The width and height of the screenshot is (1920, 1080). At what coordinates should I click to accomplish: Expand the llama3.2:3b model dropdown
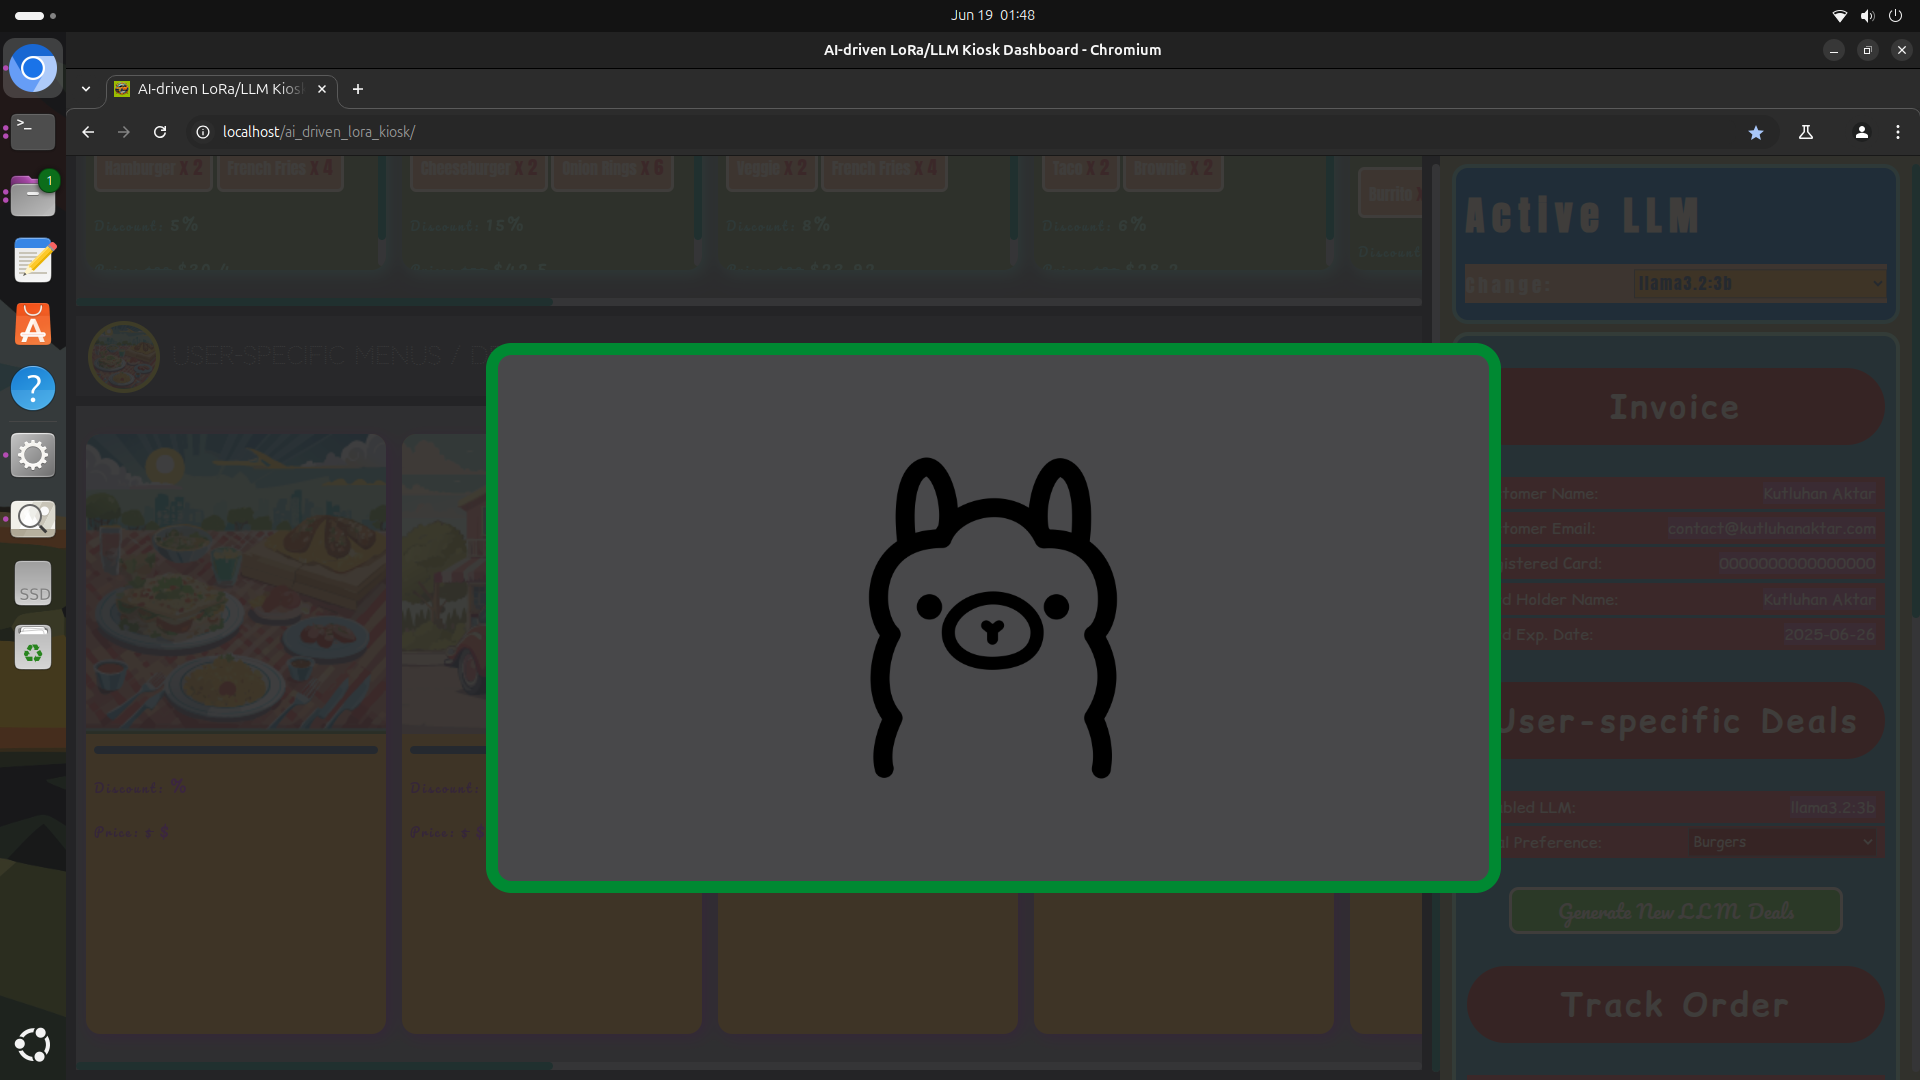[1759, 284]
